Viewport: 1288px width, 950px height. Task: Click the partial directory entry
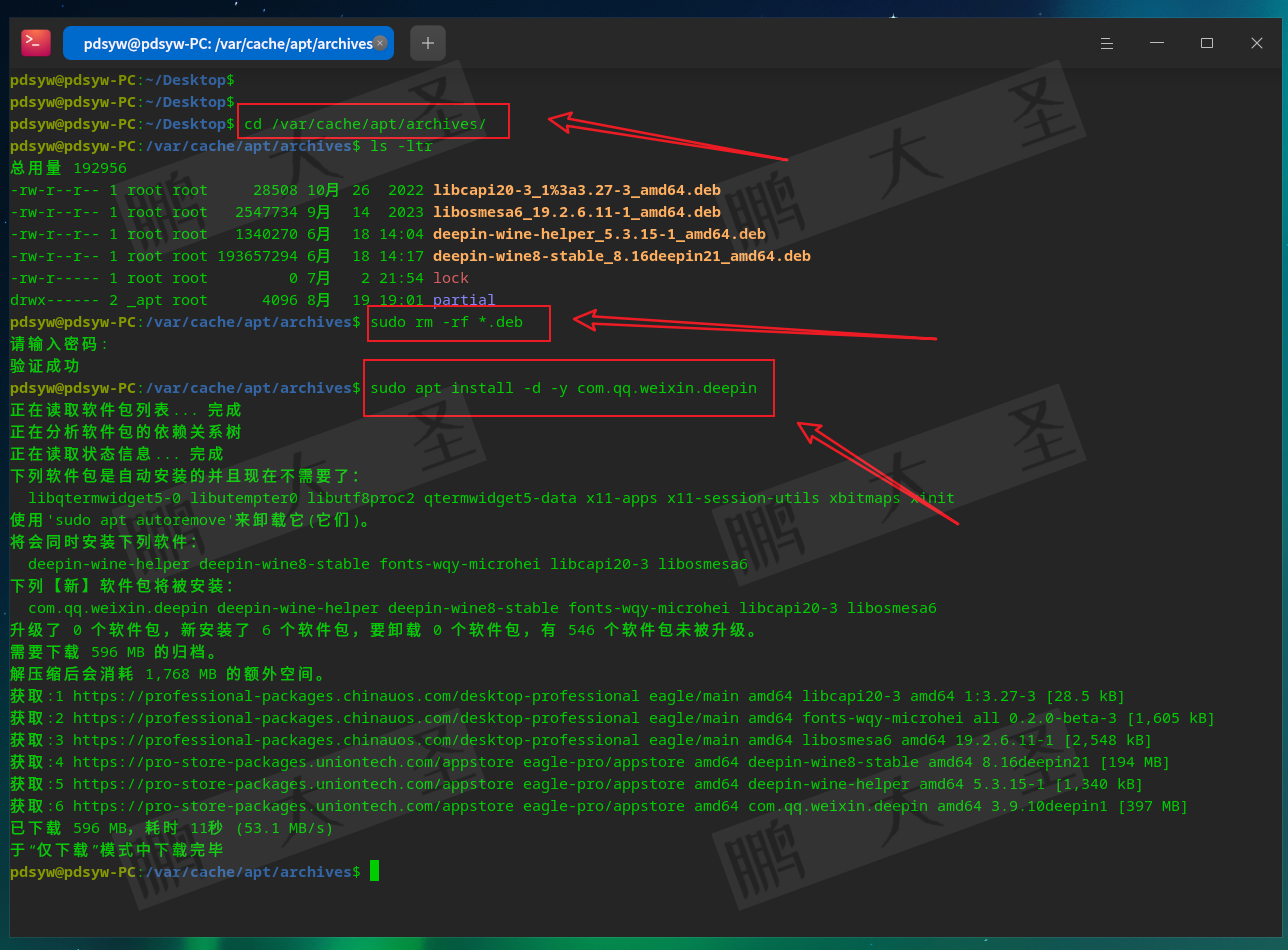coord(463,300)
